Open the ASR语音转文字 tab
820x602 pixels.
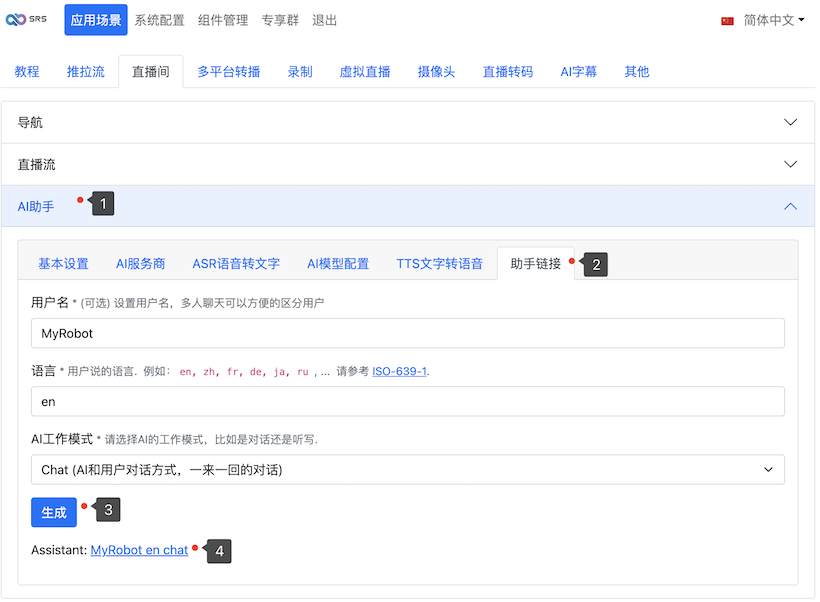[236, 264]
